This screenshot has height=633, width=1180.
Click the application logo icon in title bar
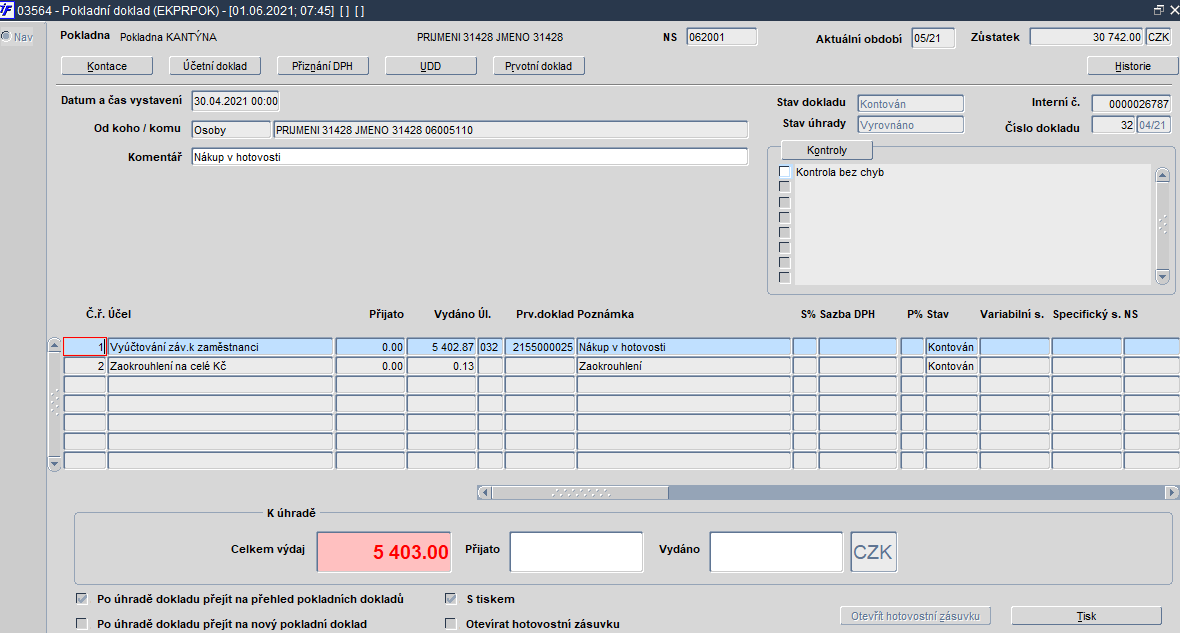coord(7,10)
